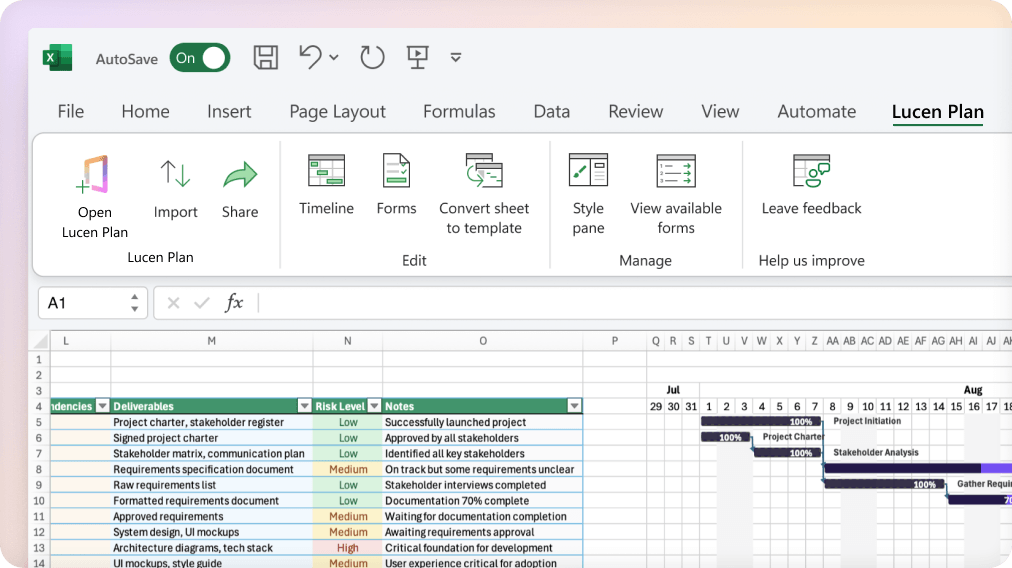Viewport: 1012px width, 568px height.
Task: Open the Name Box stepper arrows
Action: pos(134,303)
